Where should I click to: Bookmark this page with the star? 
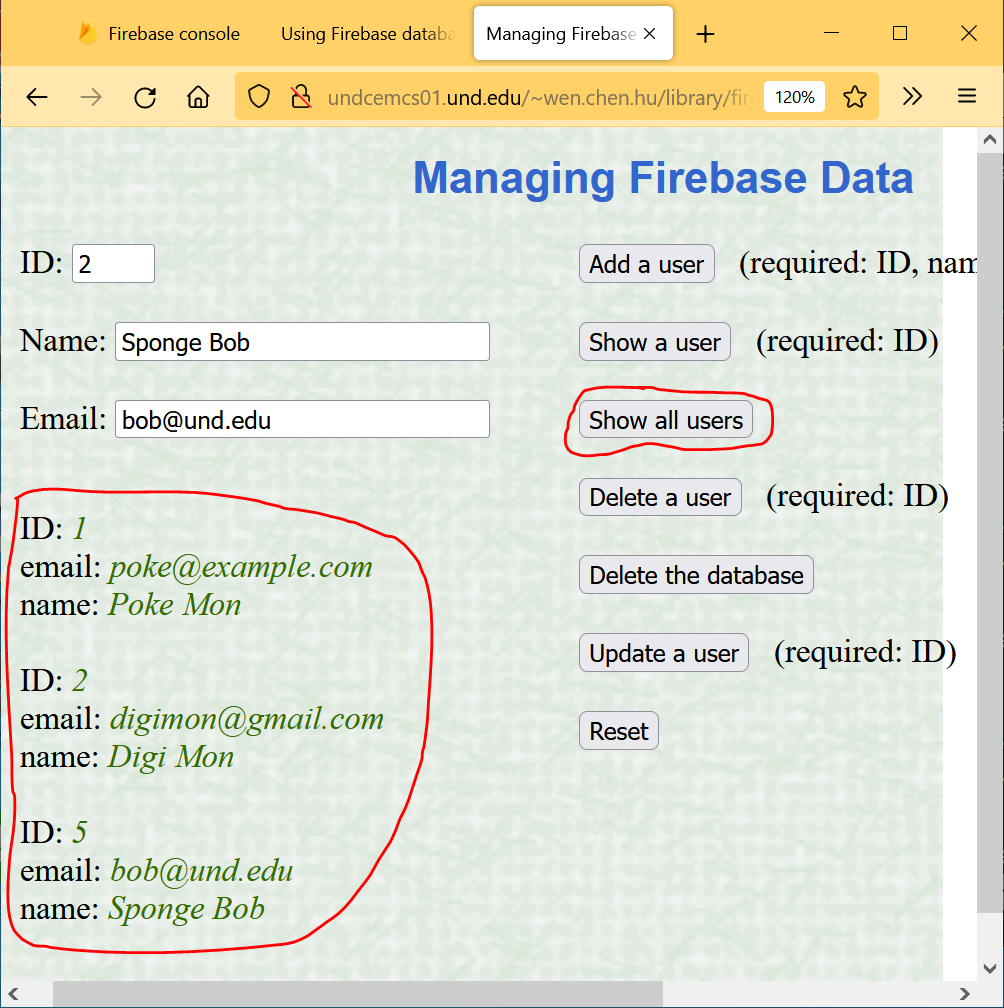854,97
